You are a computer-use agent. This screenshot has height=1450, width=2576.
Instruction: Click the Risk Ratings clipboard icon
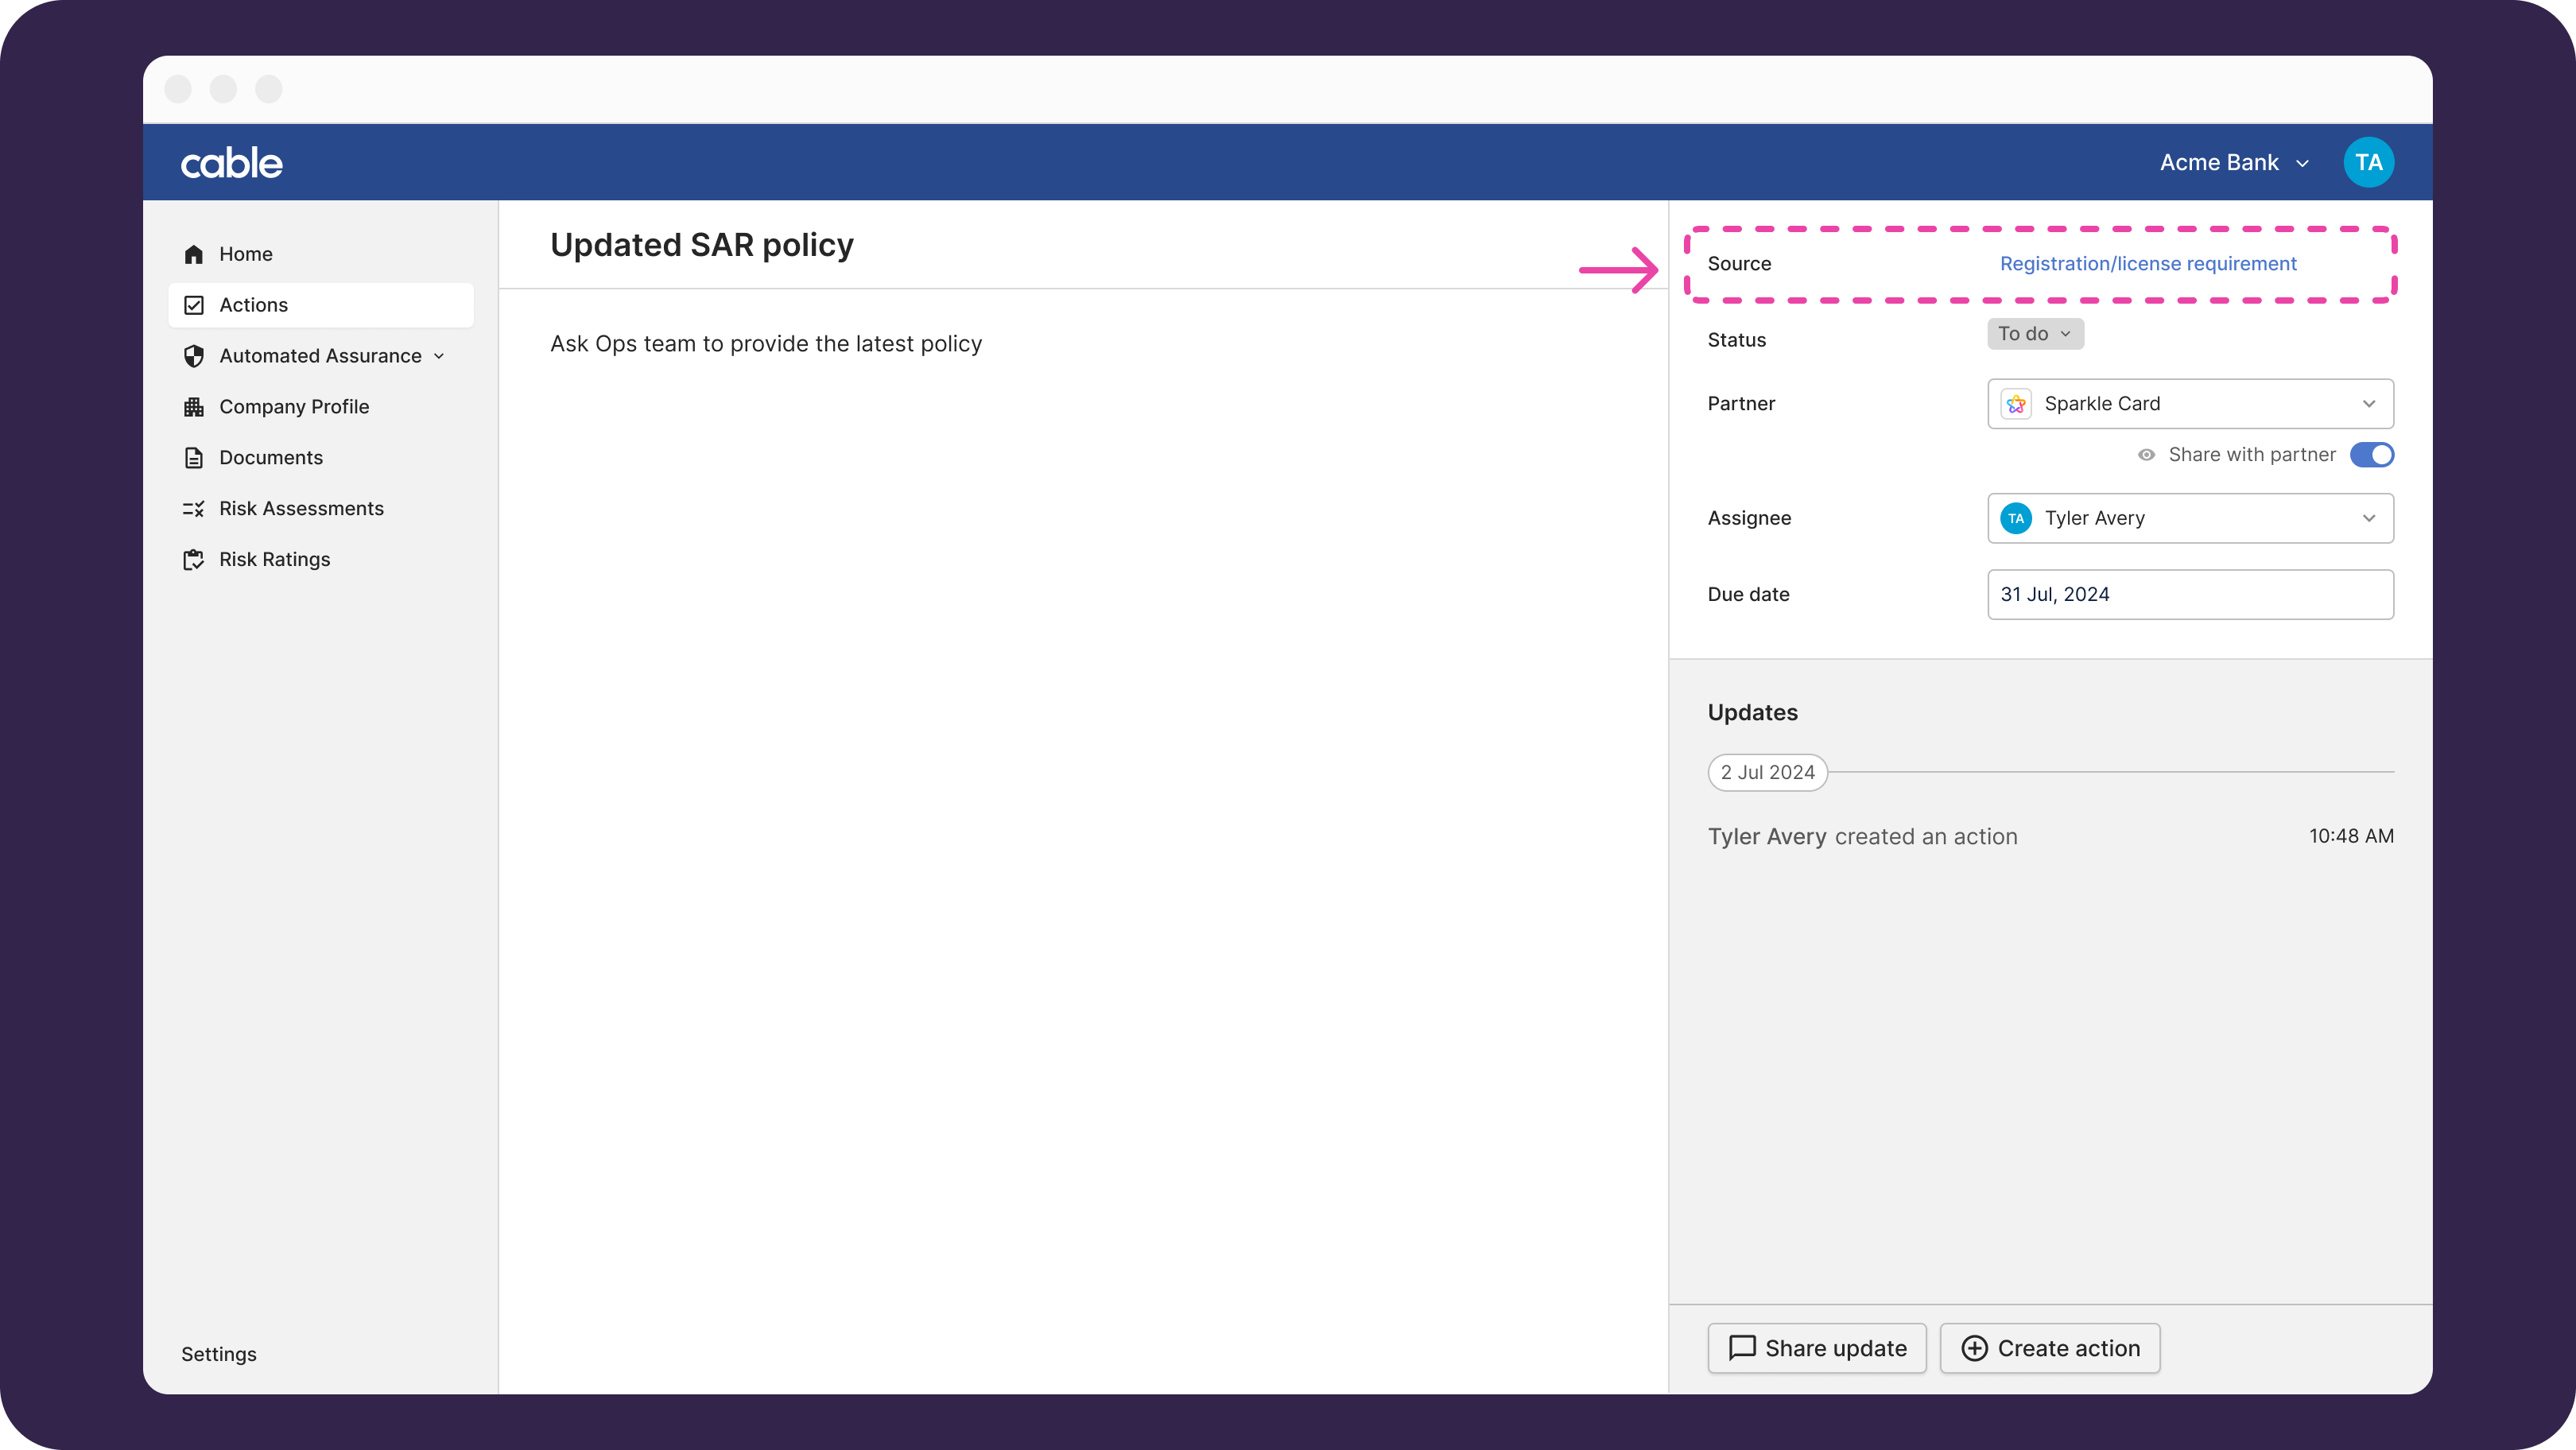tap(194, 560)
